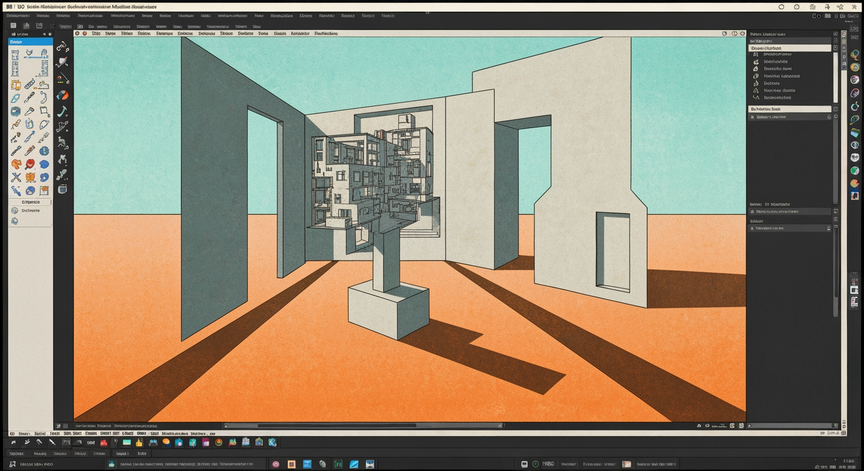
Task: Click the small doorway in the right canvas wall
Action: click(x=613, y=251)
